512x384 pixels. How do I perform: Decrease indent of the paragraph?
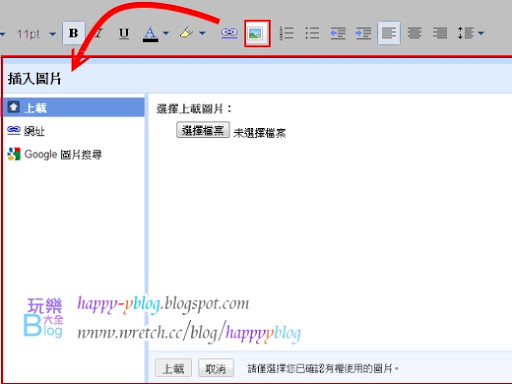coord(338,33)
